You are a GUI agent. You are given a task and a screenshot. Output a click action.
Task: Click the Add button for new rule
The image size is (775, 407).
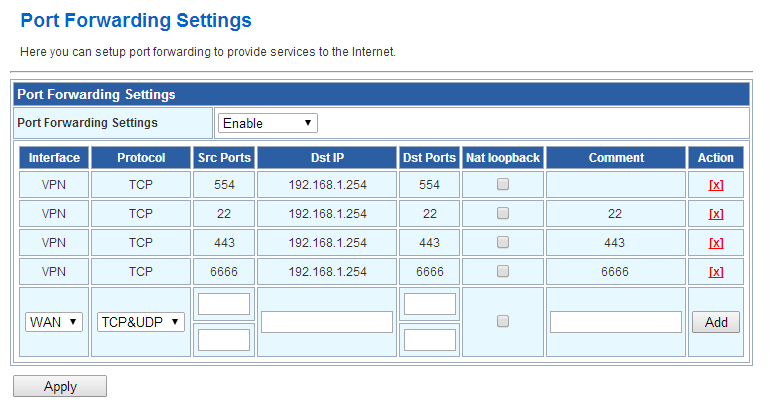(x=715, y=322)
